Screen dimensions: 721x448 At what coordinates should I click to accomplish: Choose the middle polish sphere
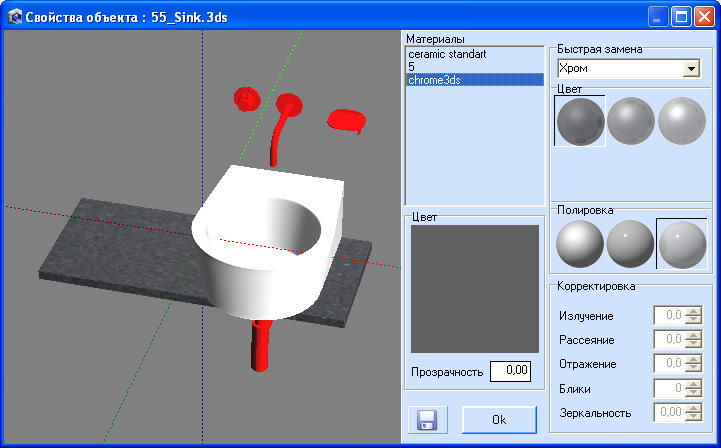pos(631,244)
